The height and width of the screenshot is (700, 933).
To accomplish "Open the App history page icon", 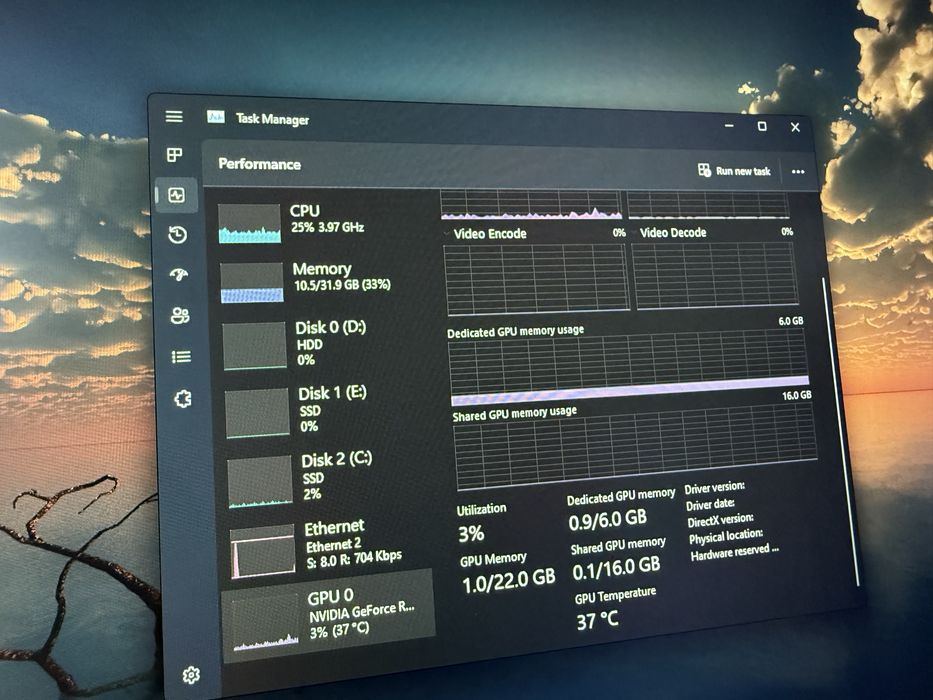I will (x=177, y=235).
